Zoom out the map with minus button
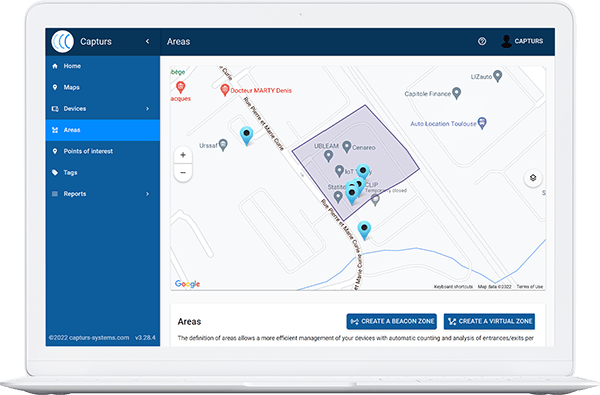 pos(183,173)
